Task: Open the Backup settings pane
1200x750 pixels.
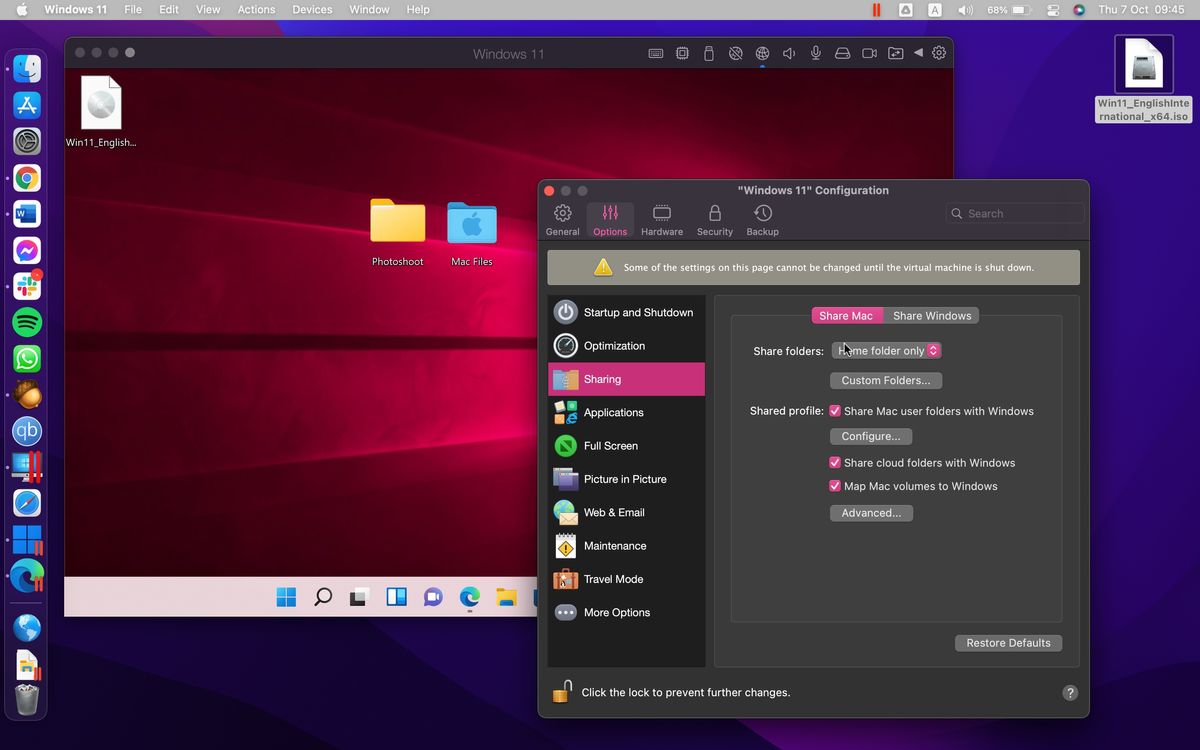Action: click(x=762, y=218)
